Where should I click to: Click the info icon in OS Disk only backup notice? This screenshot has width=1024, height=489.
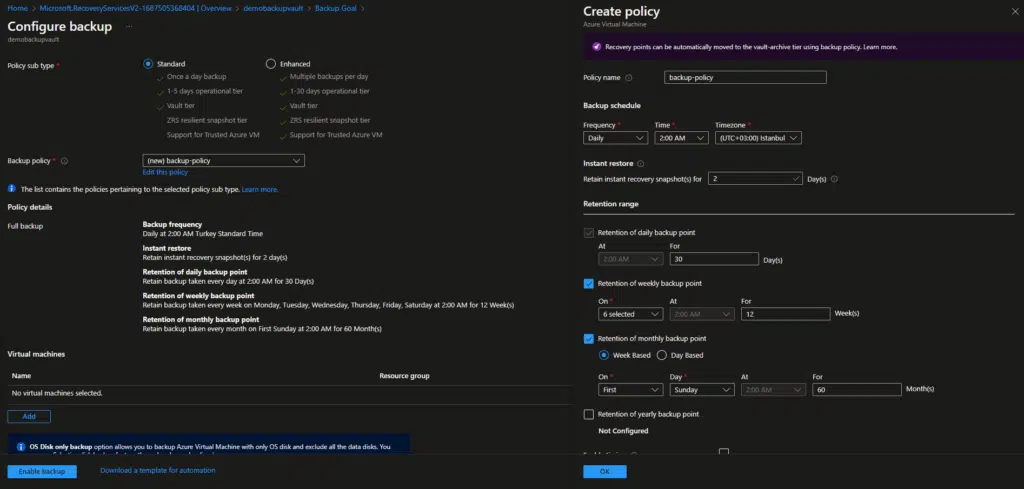point(21,447)
